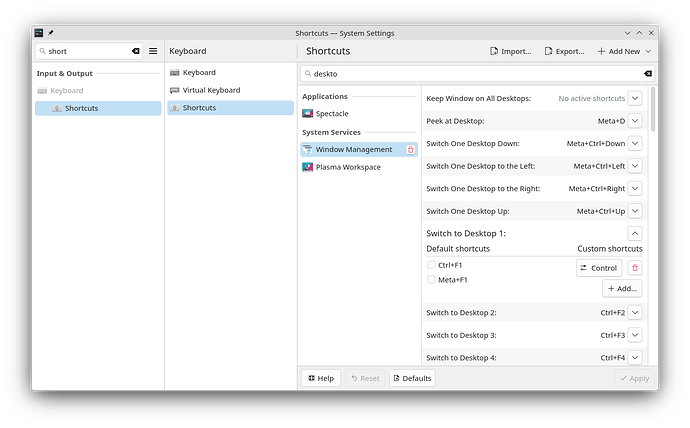Click Add... to add a custom shortcut
Viewport: 690px width, 428px height.
[x=622, y=289]
